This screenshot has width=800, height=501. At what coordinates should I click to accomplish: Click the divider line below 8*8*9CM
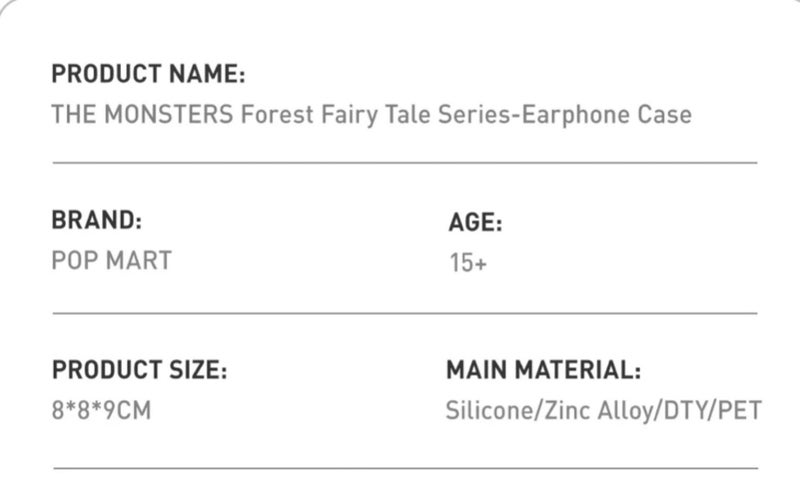click(404, 467)
